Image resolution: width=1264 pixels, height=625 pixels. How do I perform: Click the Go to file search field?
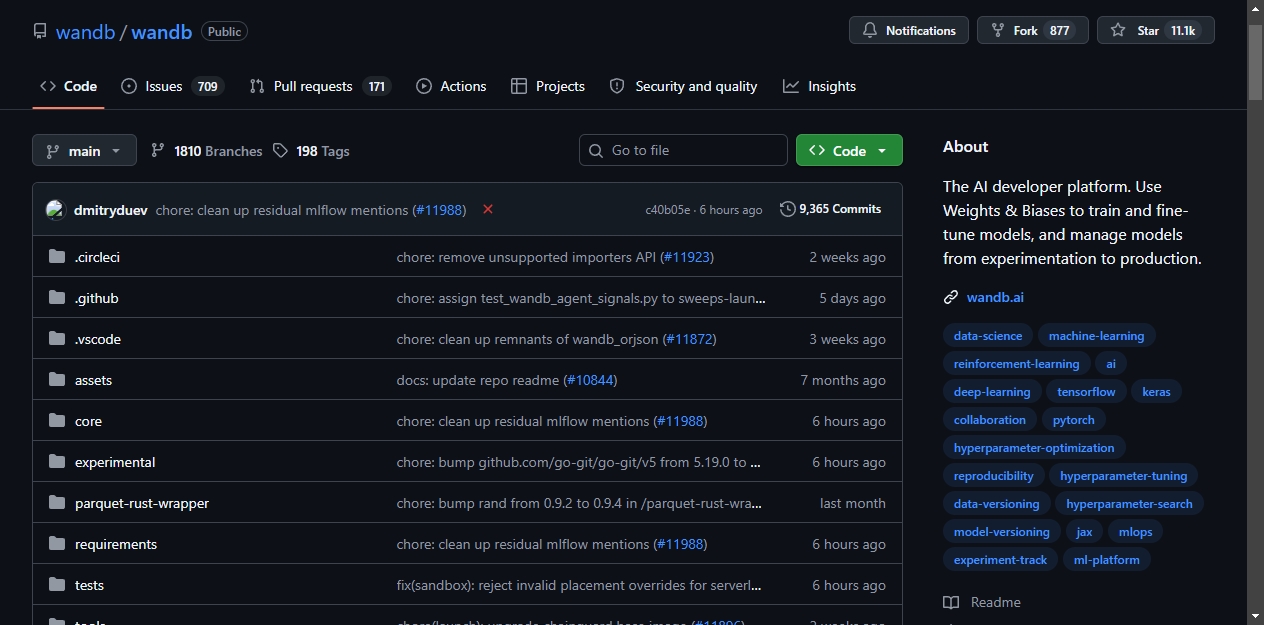pyautogui.click(x=683, y=150)
